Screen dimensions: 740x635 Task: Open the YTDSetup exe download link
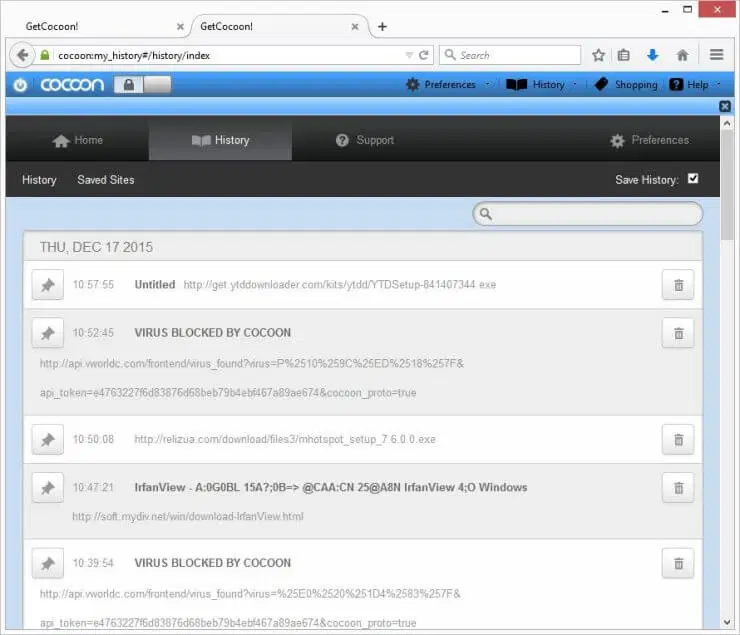(x=340, y=284)
